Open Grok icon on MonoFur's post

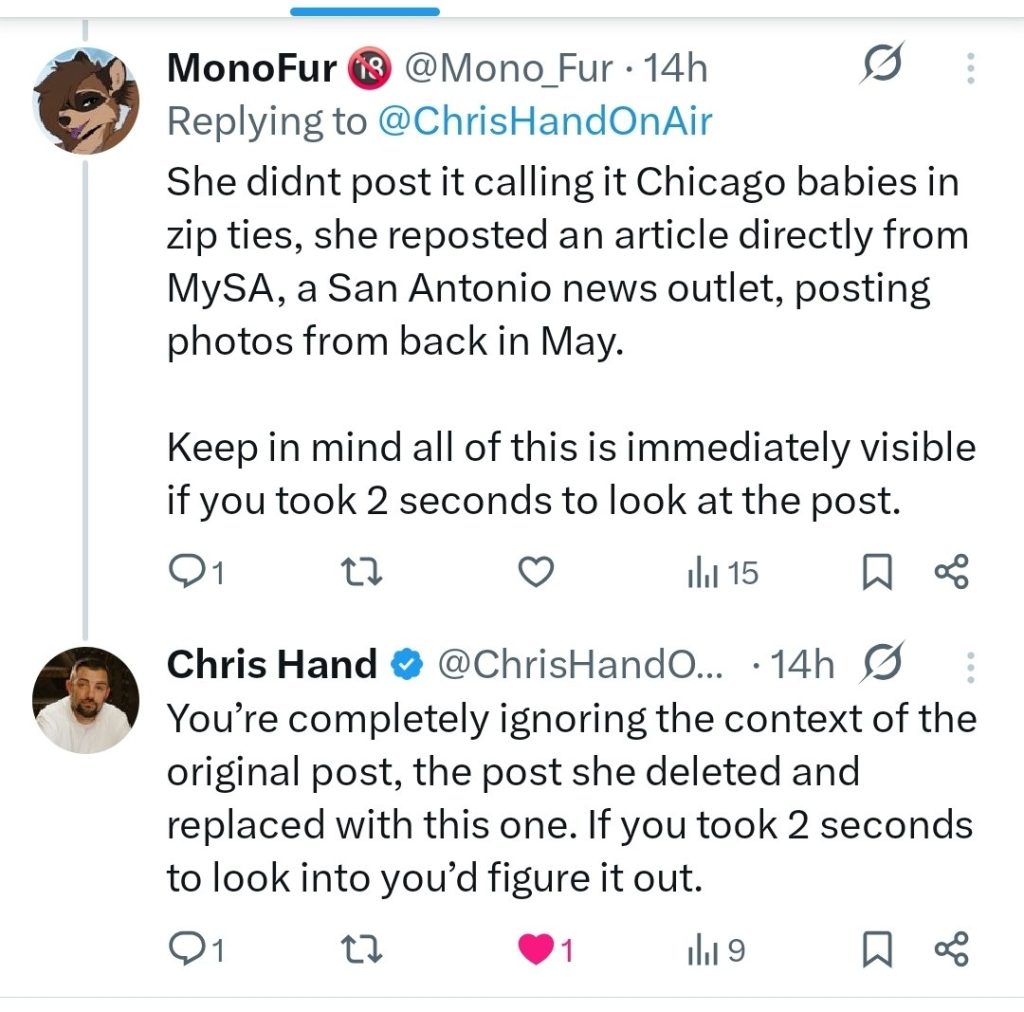click(882, 66)
